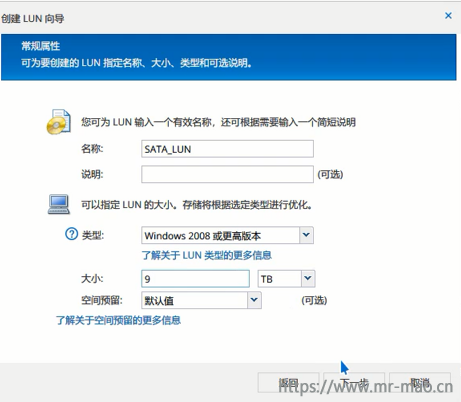Click the 创建 LUN 向导 title bar text

[32, 19]
